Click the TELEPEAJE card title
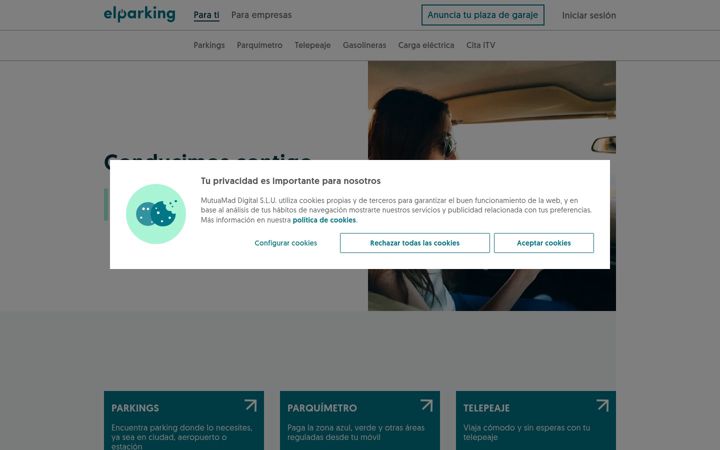The height and width of the screenshot is (450, 720). 486,408
